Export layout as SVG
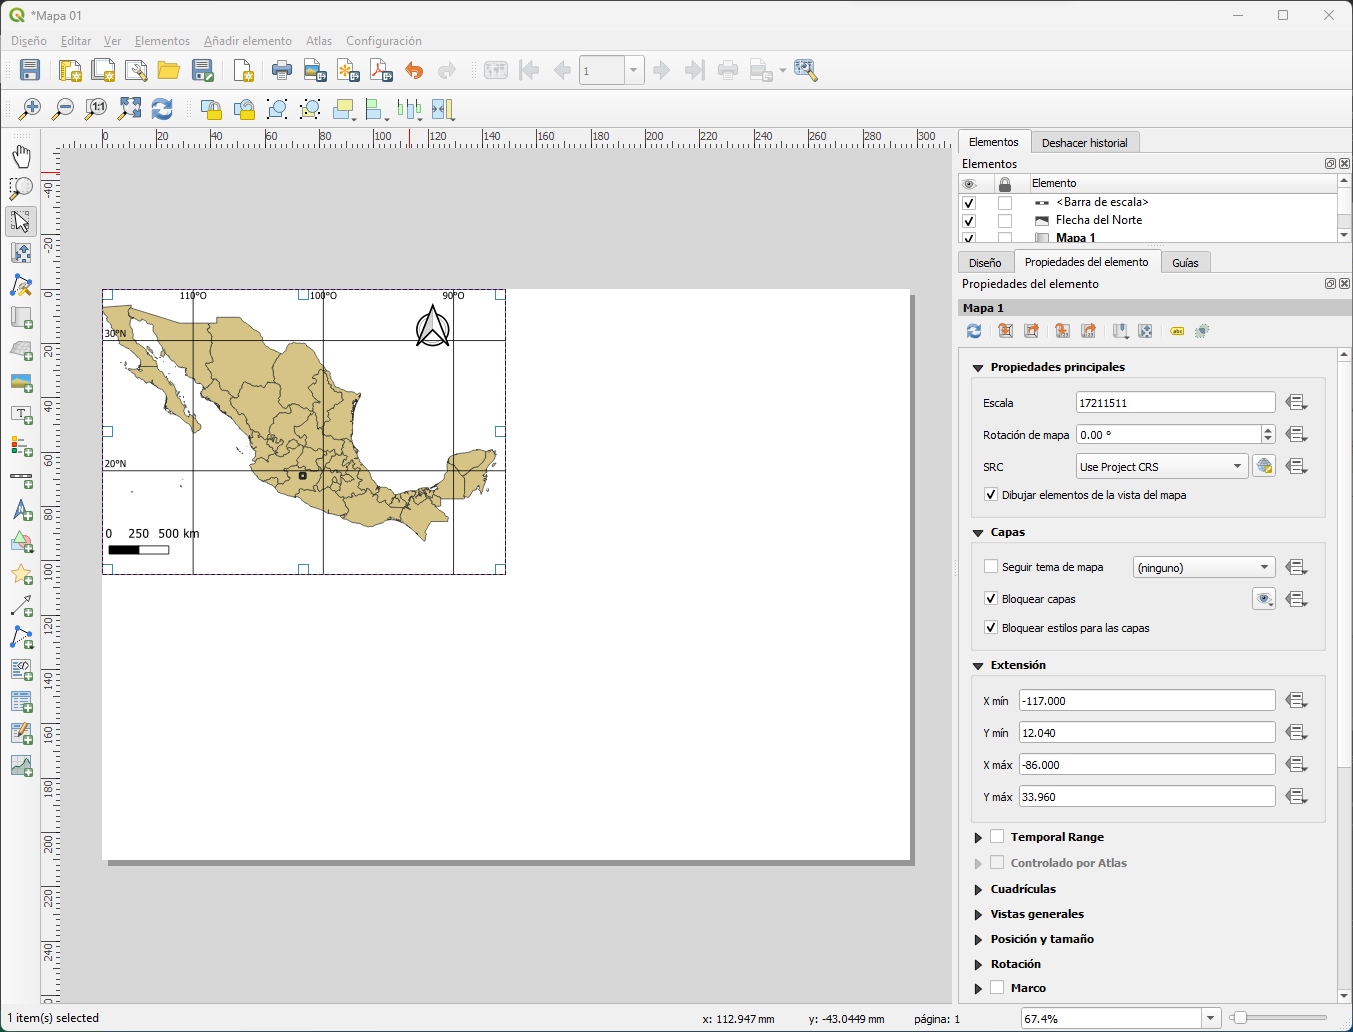The image size is (1353, 1032). pyautogui.click(x=348, y=70)
